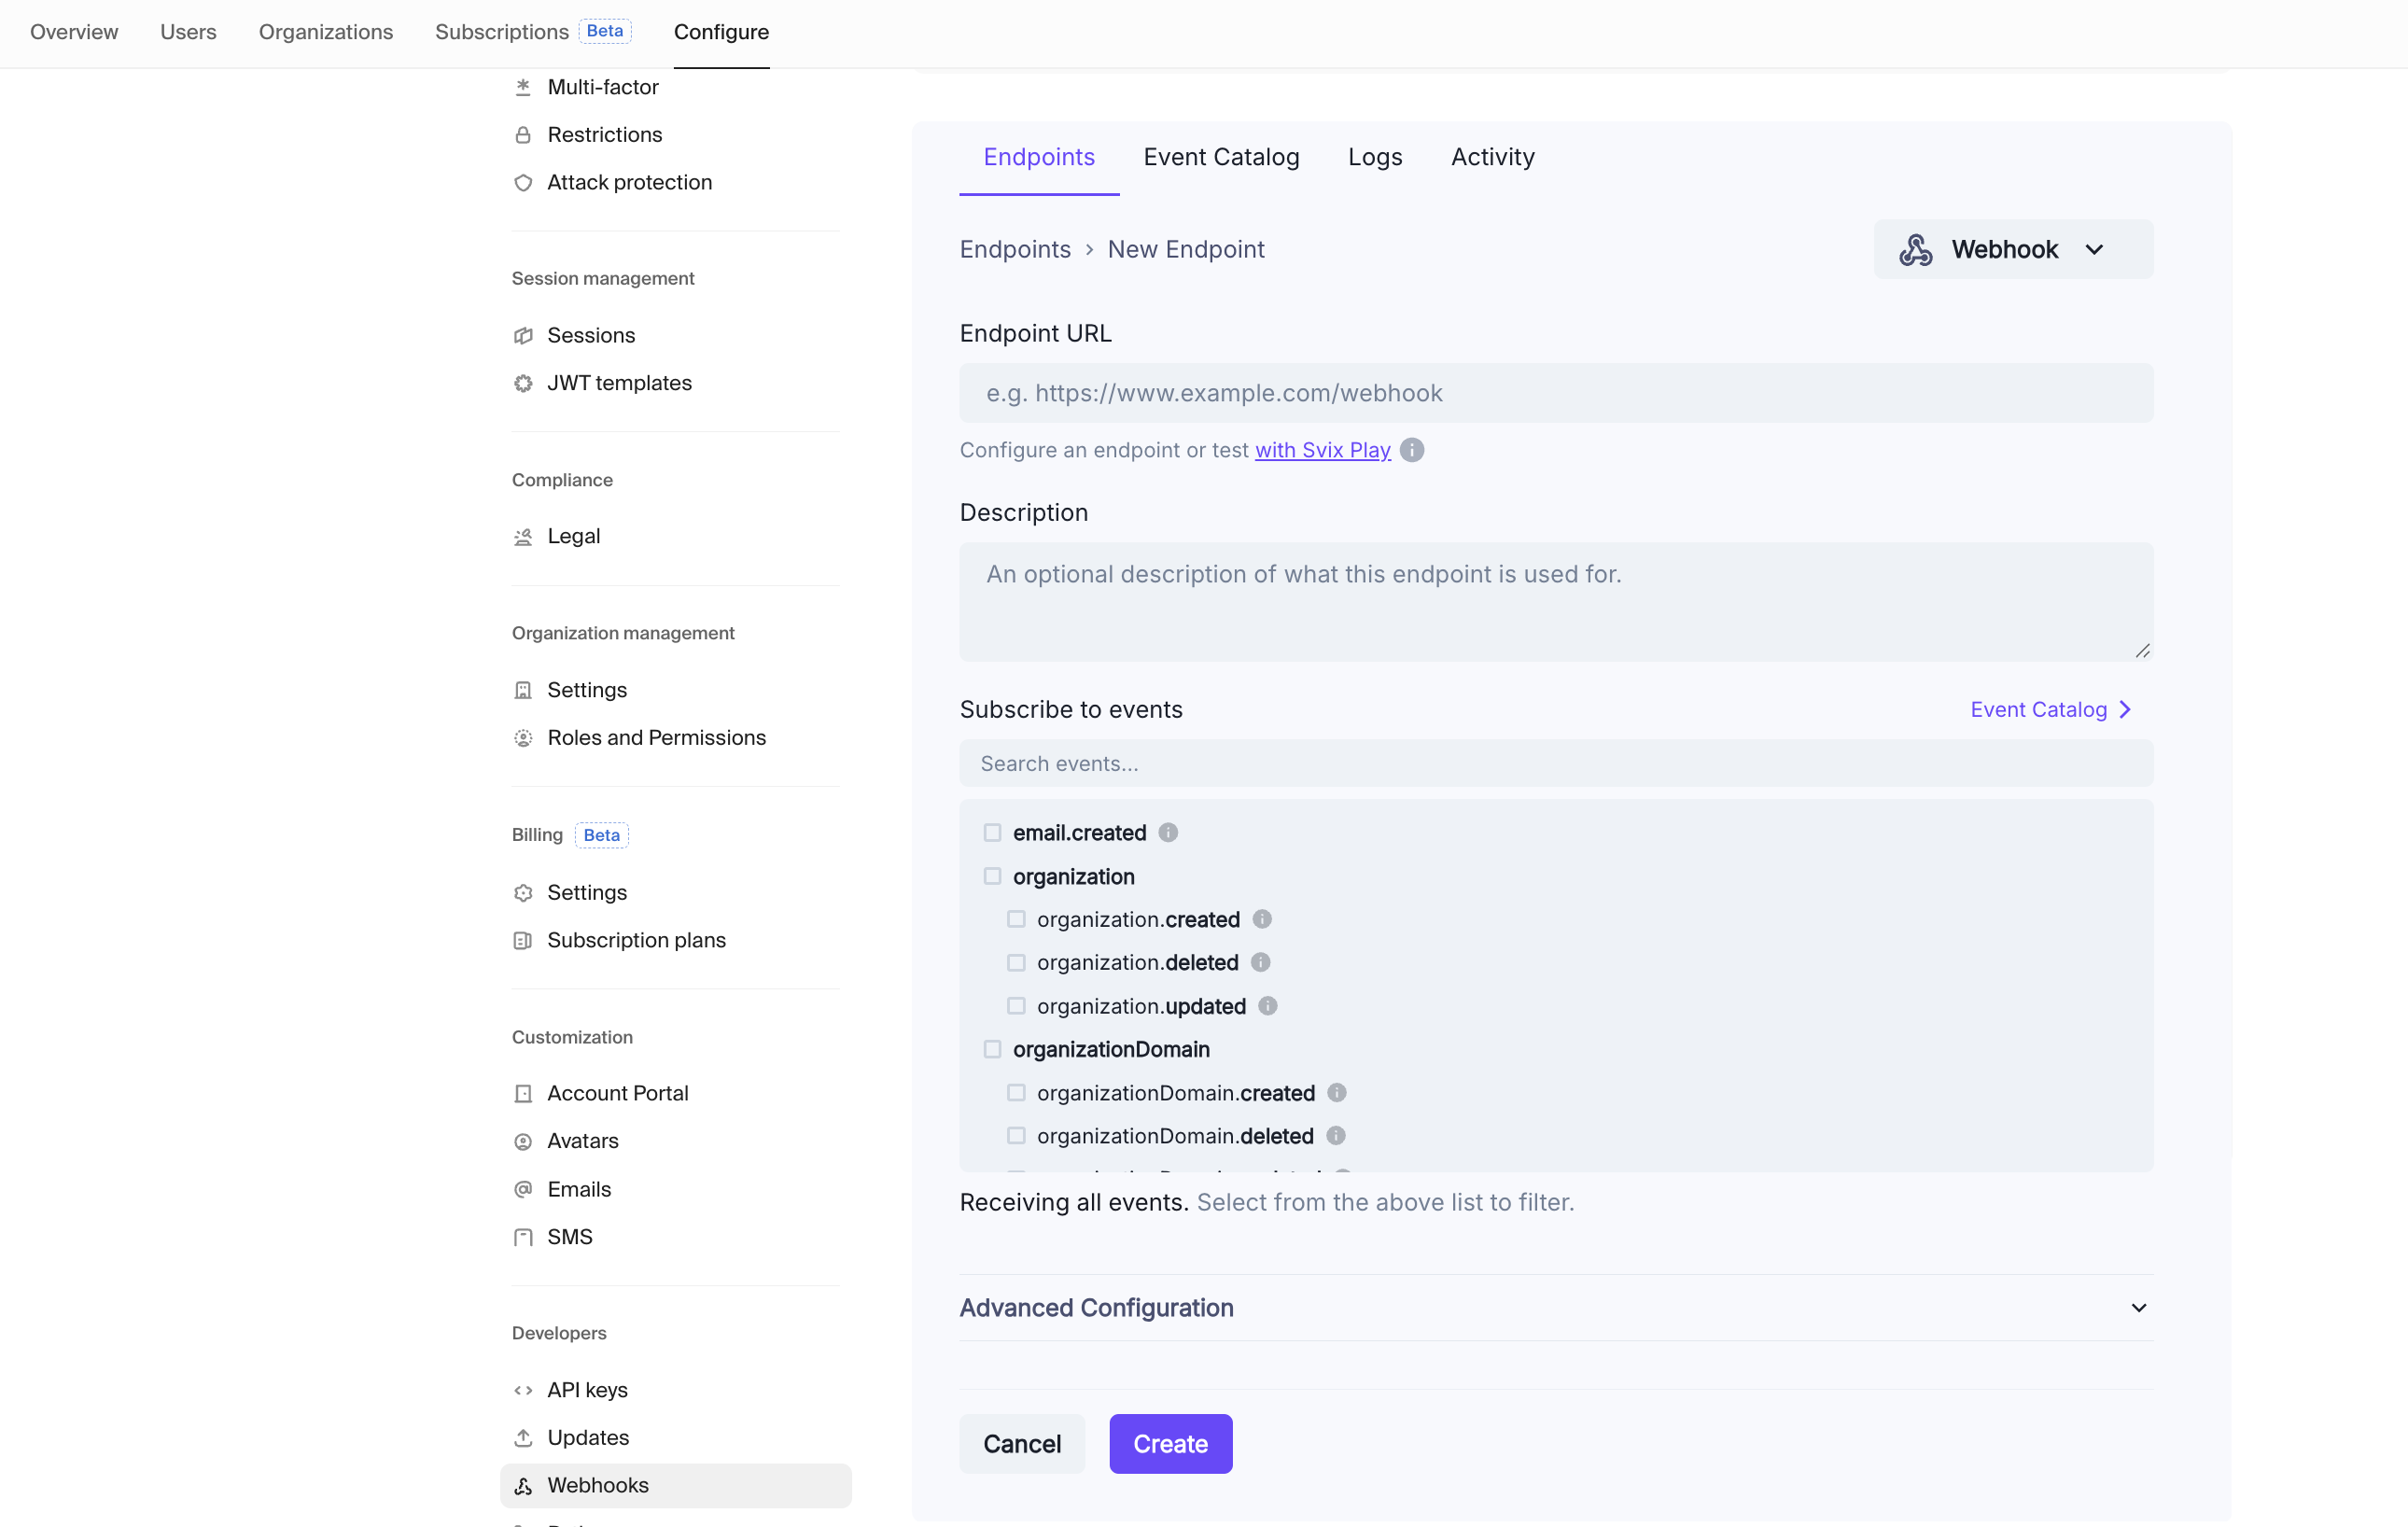Screen dimensions: 2408x1527
Task: Click the API keys code icon
Action: 523,1390
